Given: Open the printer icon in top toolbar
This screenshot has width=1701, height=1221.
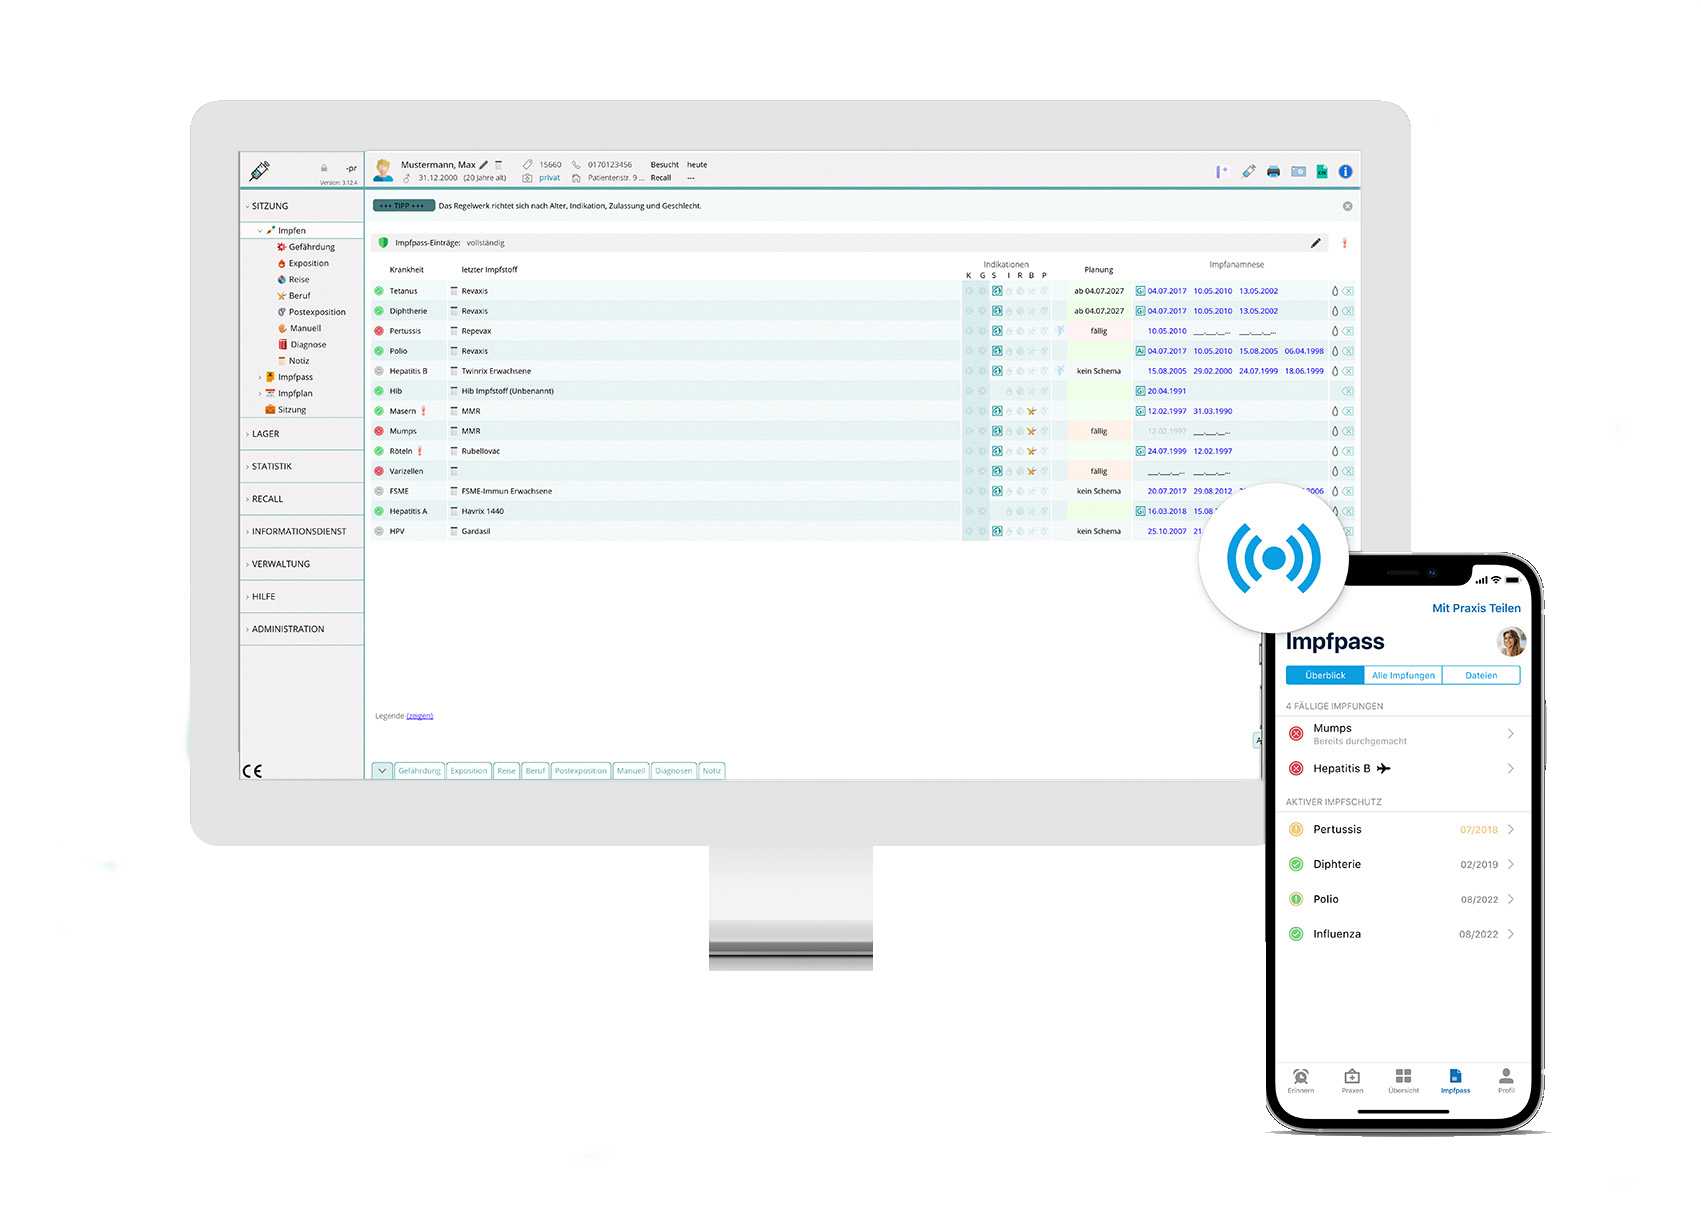Looking at the screenshot, I should (1272, 171).
